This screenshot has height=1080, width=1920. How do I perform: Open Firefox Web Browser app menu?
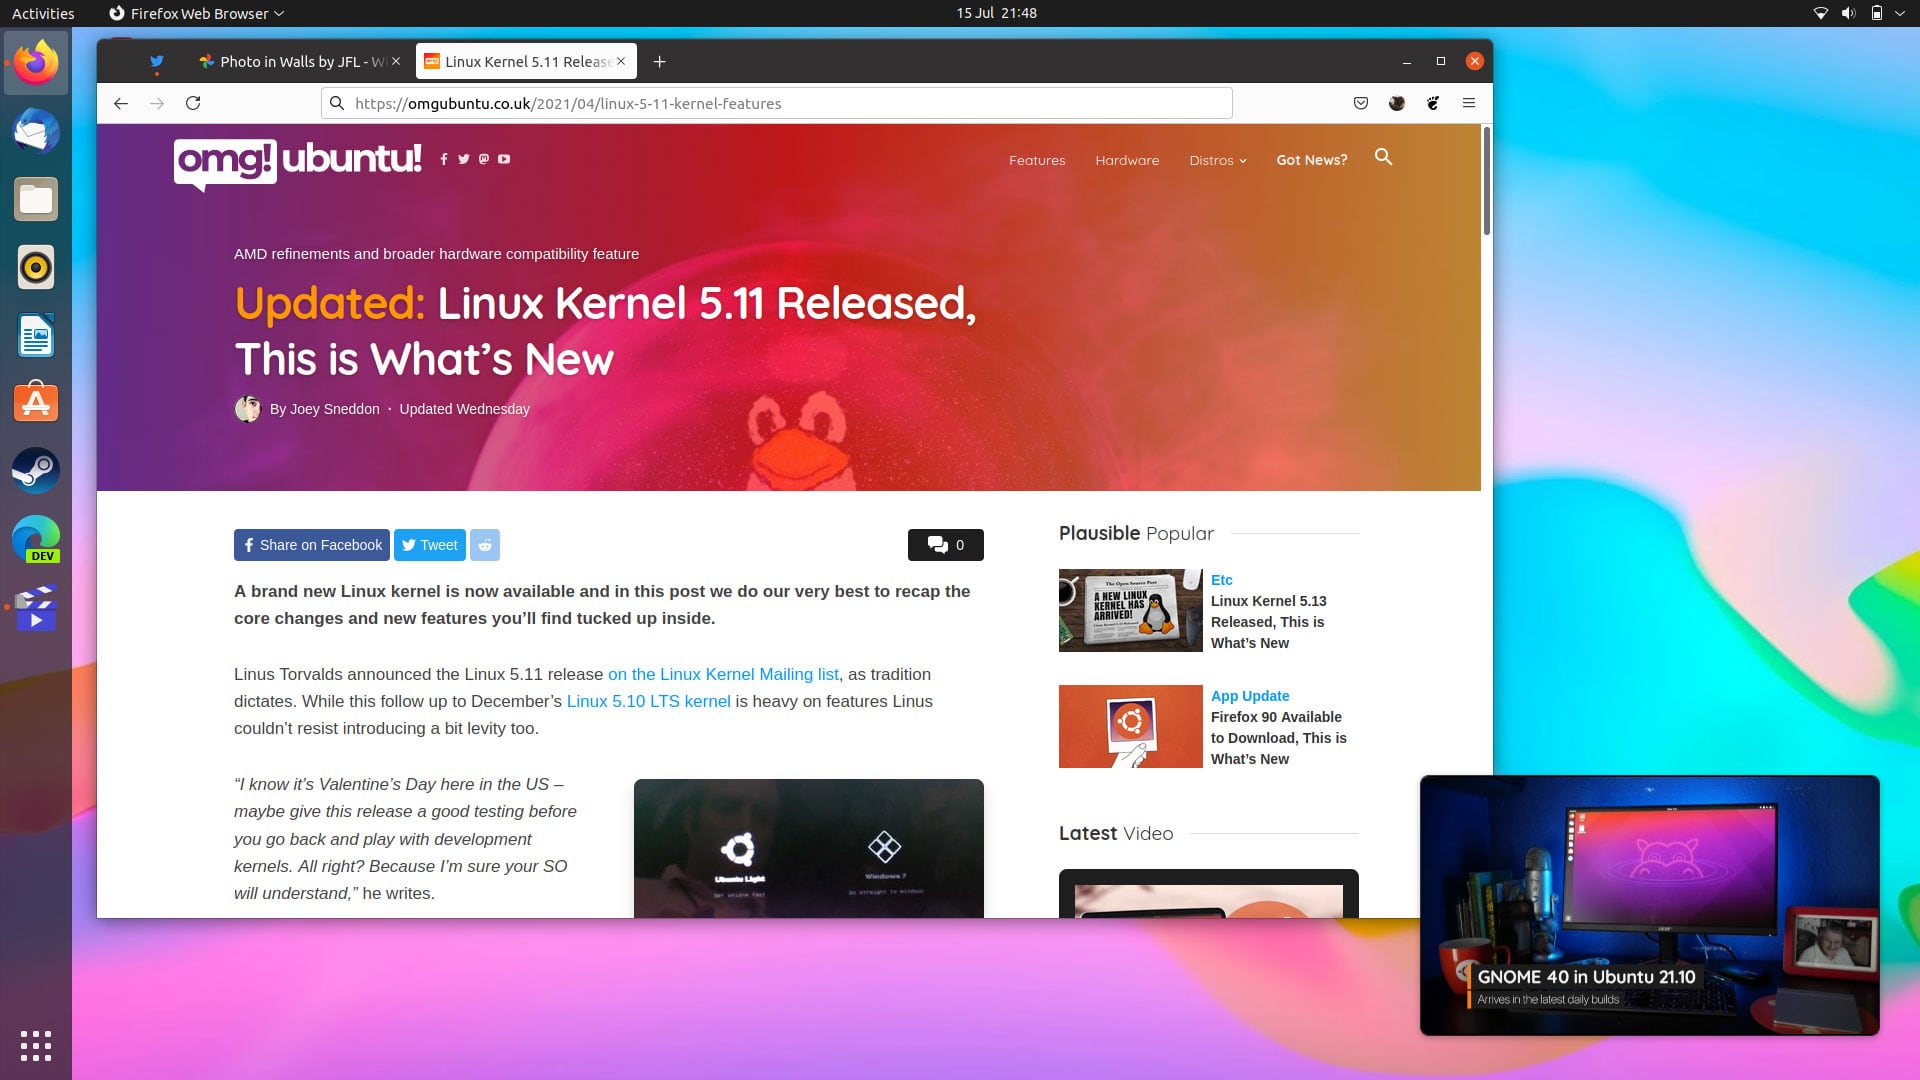(x=196, y=13)
